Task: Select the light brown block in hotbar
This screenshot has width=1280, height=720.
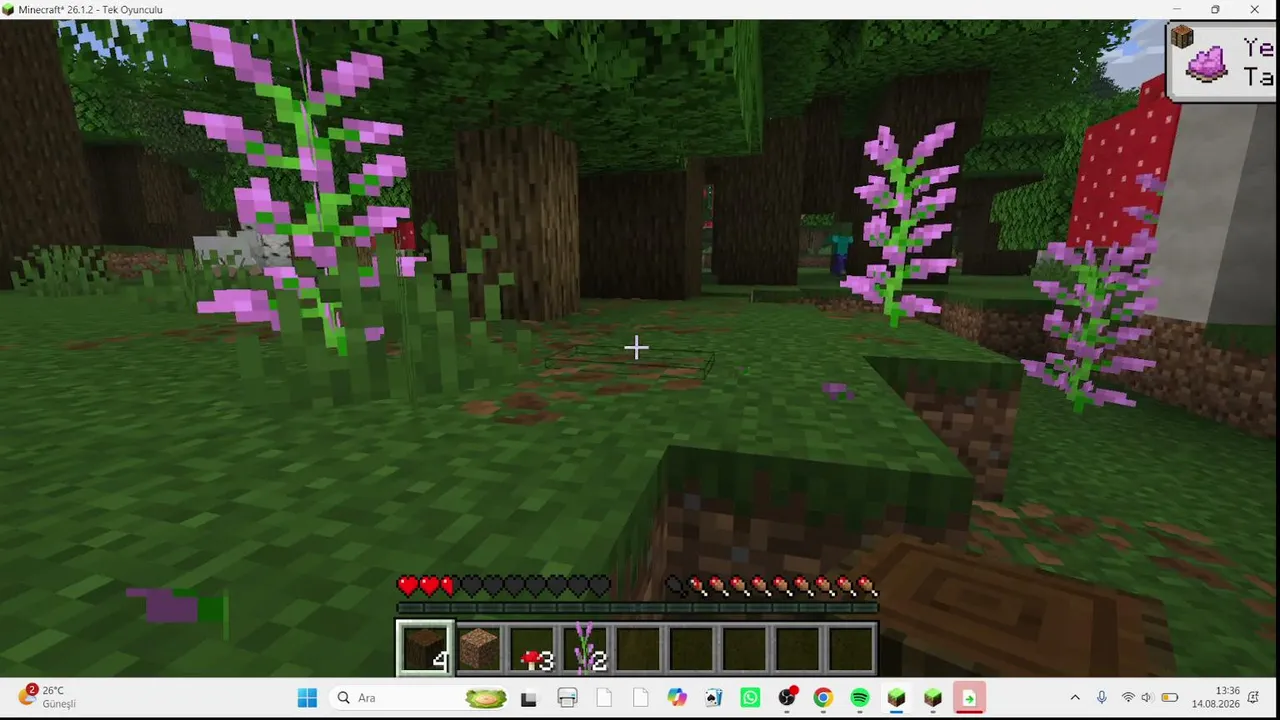Action: (x=479, y=648)
